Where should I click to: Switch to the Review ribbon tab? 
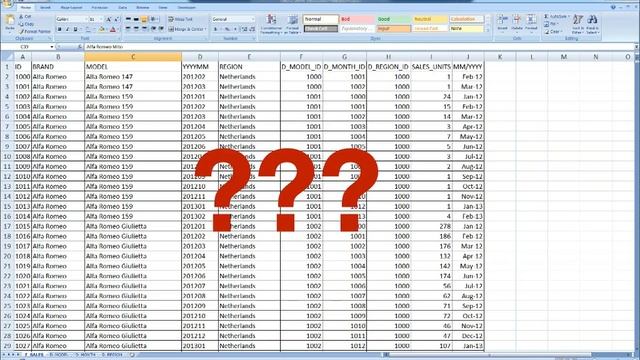tap(142, 7)
